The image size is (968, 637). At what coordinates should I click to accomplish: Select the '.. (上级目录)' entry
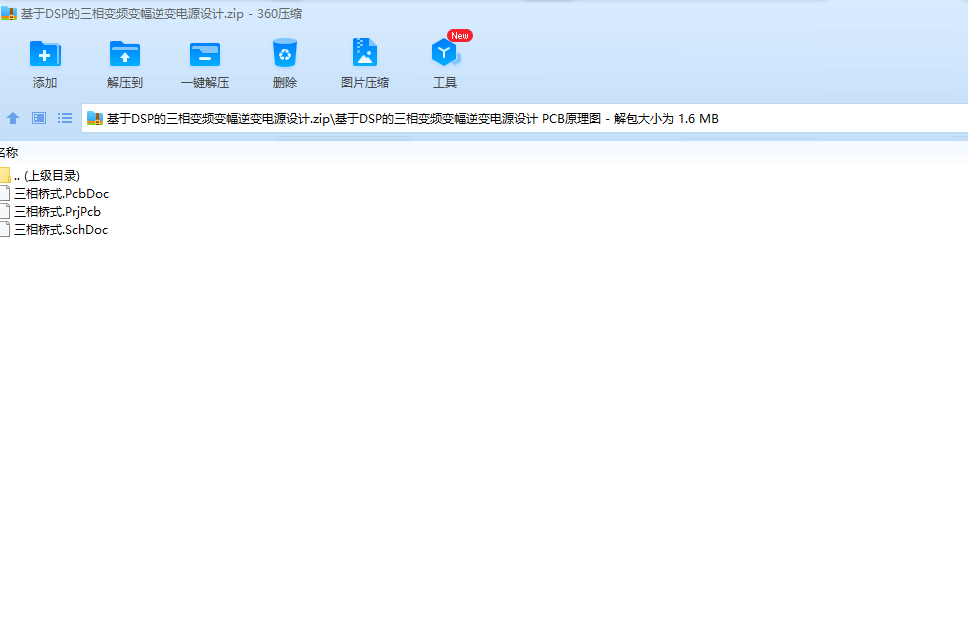(x=47, y=176)
